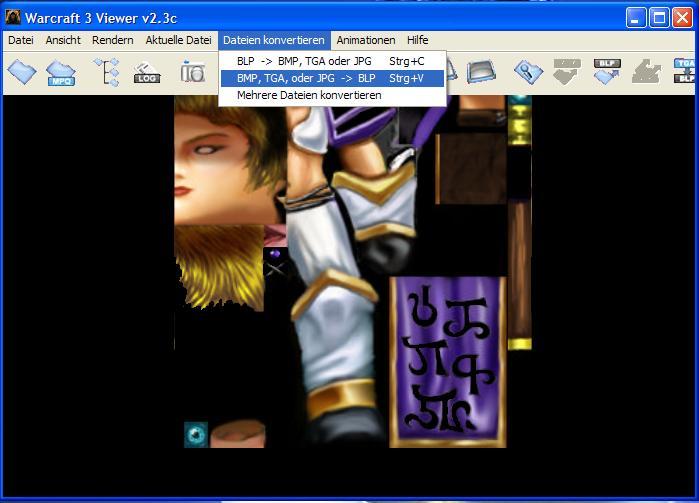Click the camera screenshot icon

(x=193, y=71)
